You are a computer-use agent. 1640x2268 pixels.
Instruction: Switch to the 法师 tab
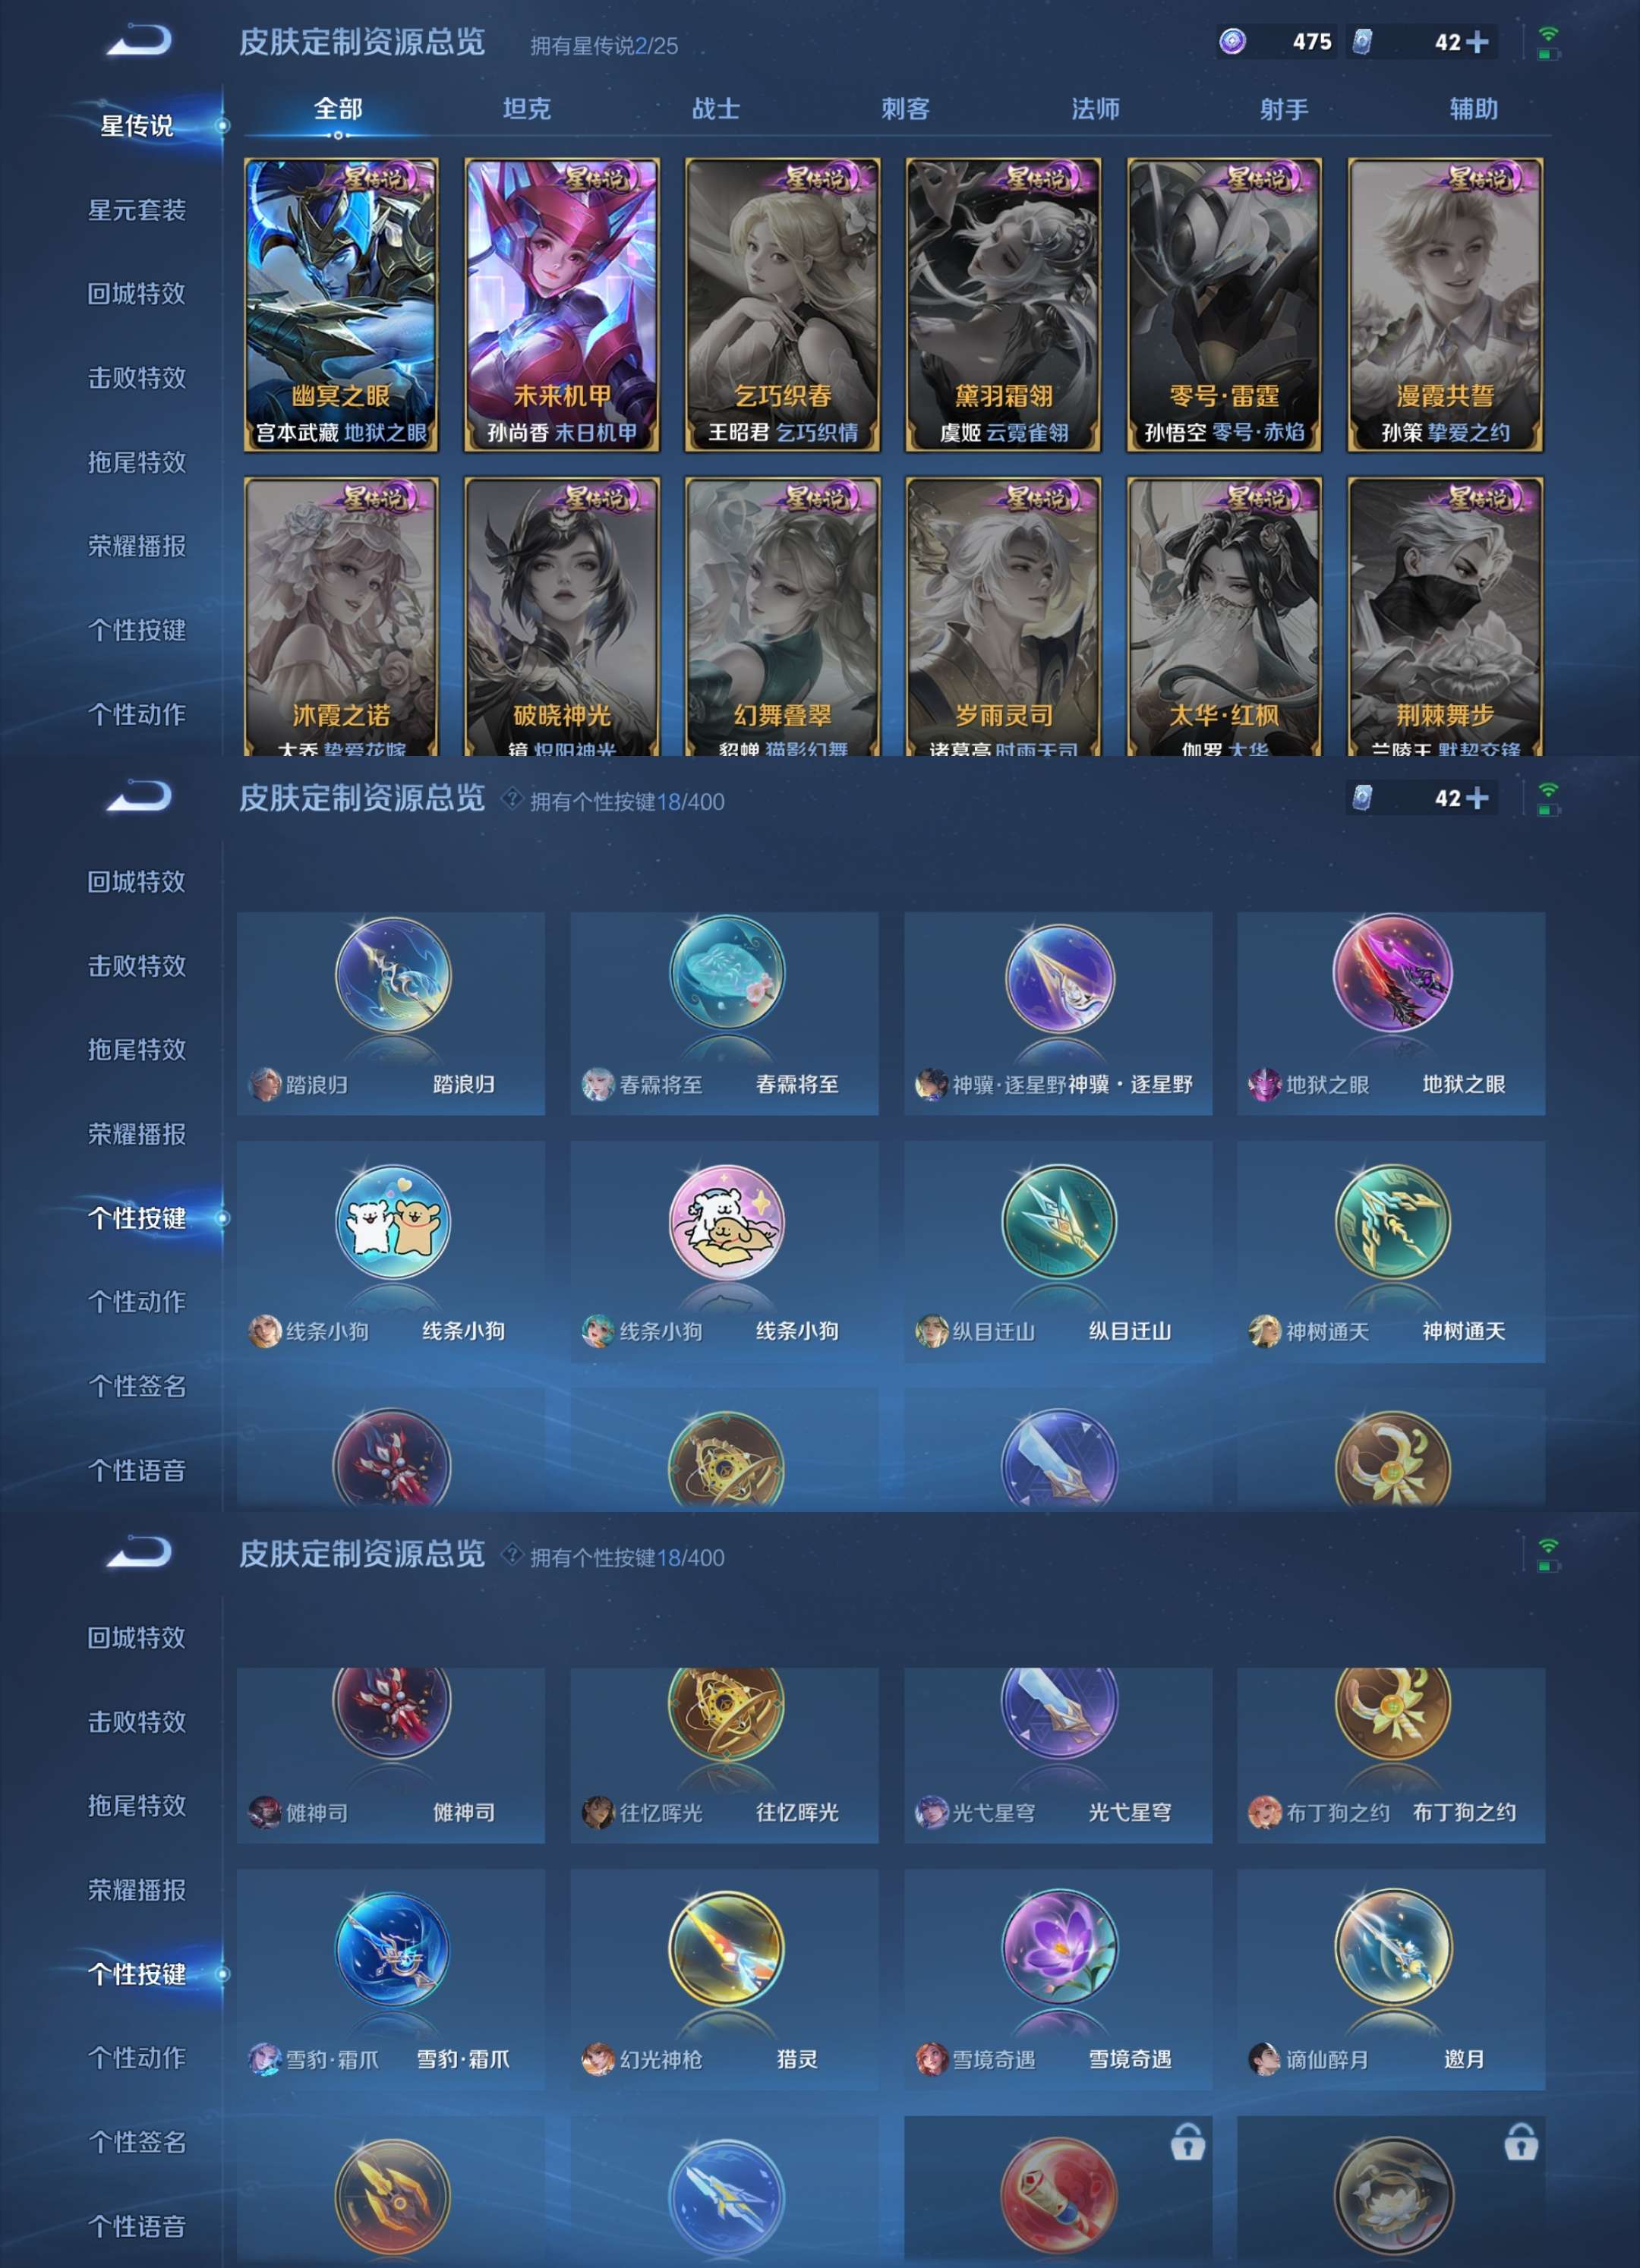pyautogui.click(x=1095, y=109)
